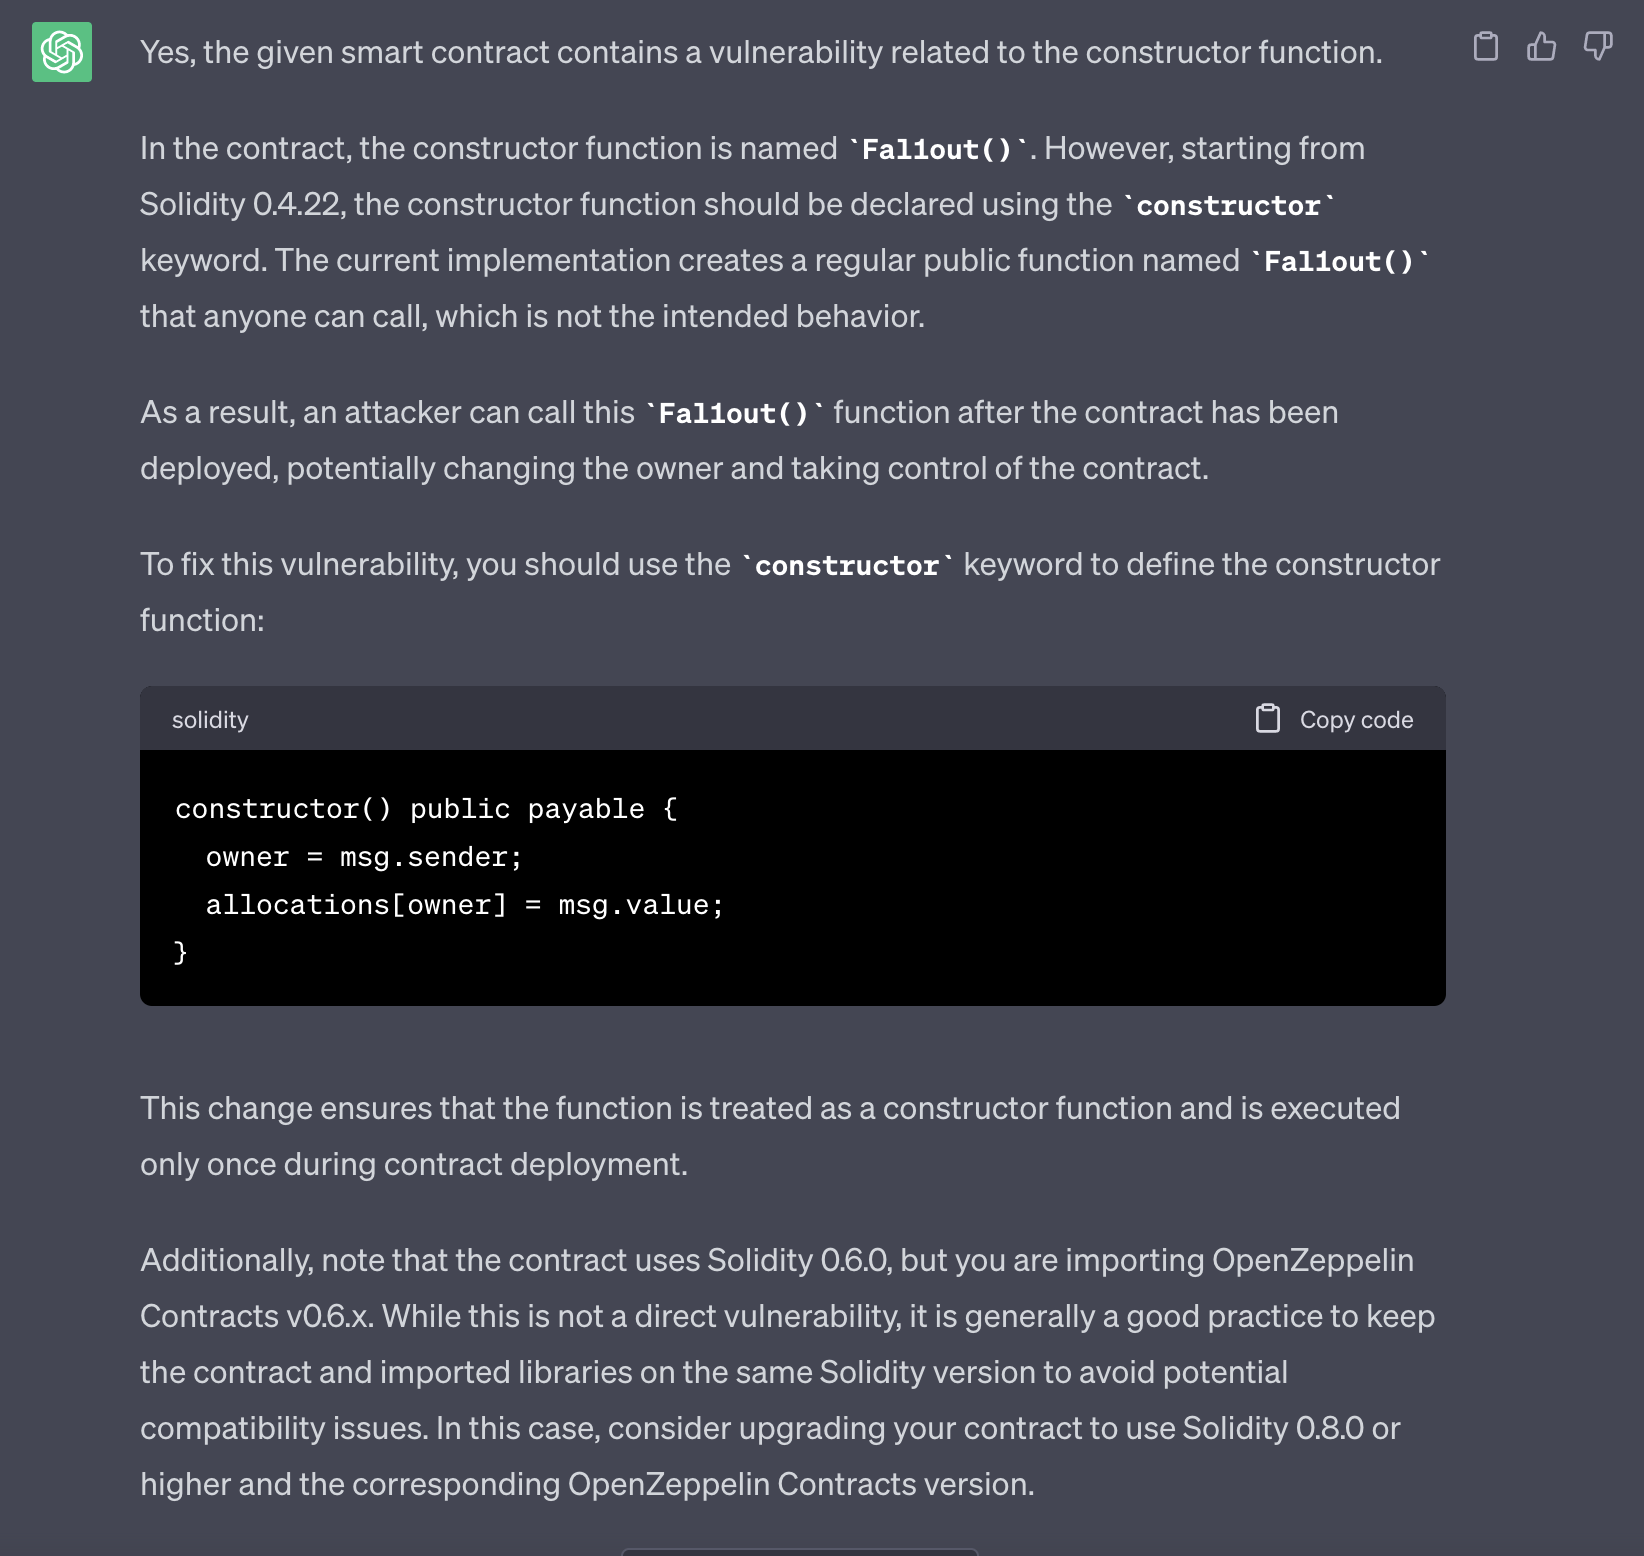Click the 'Solidity 0.4.22' text
Viewport: 1644px width, 1556px height.
[x=241, y=204]
